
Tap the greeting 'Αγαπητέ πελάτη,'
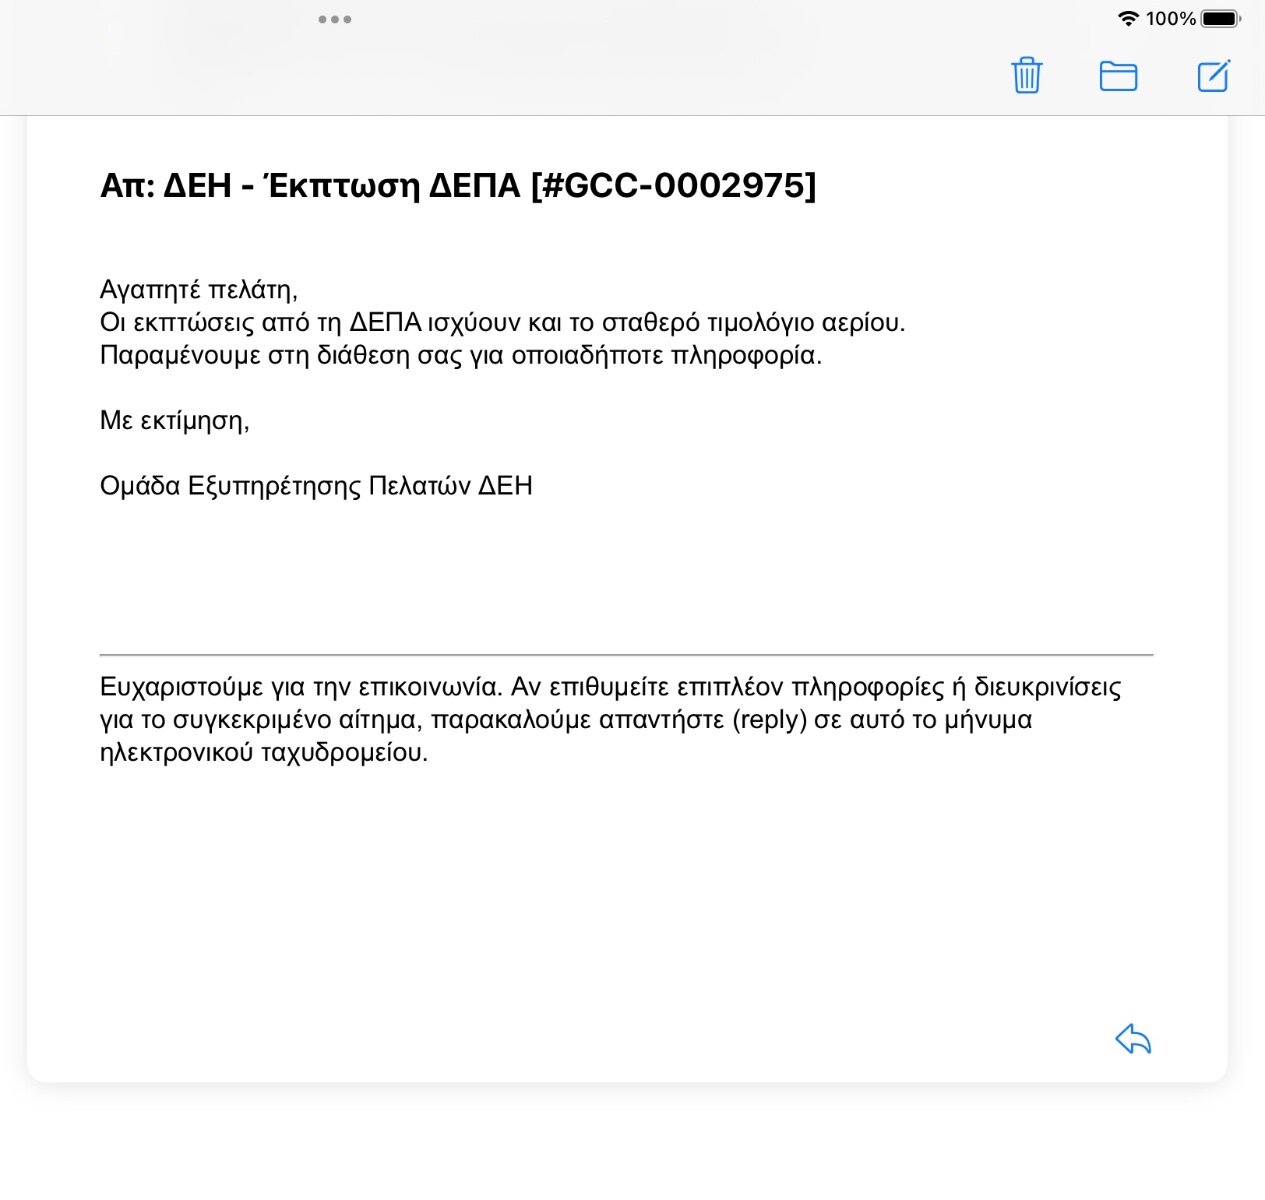point(199,290)
